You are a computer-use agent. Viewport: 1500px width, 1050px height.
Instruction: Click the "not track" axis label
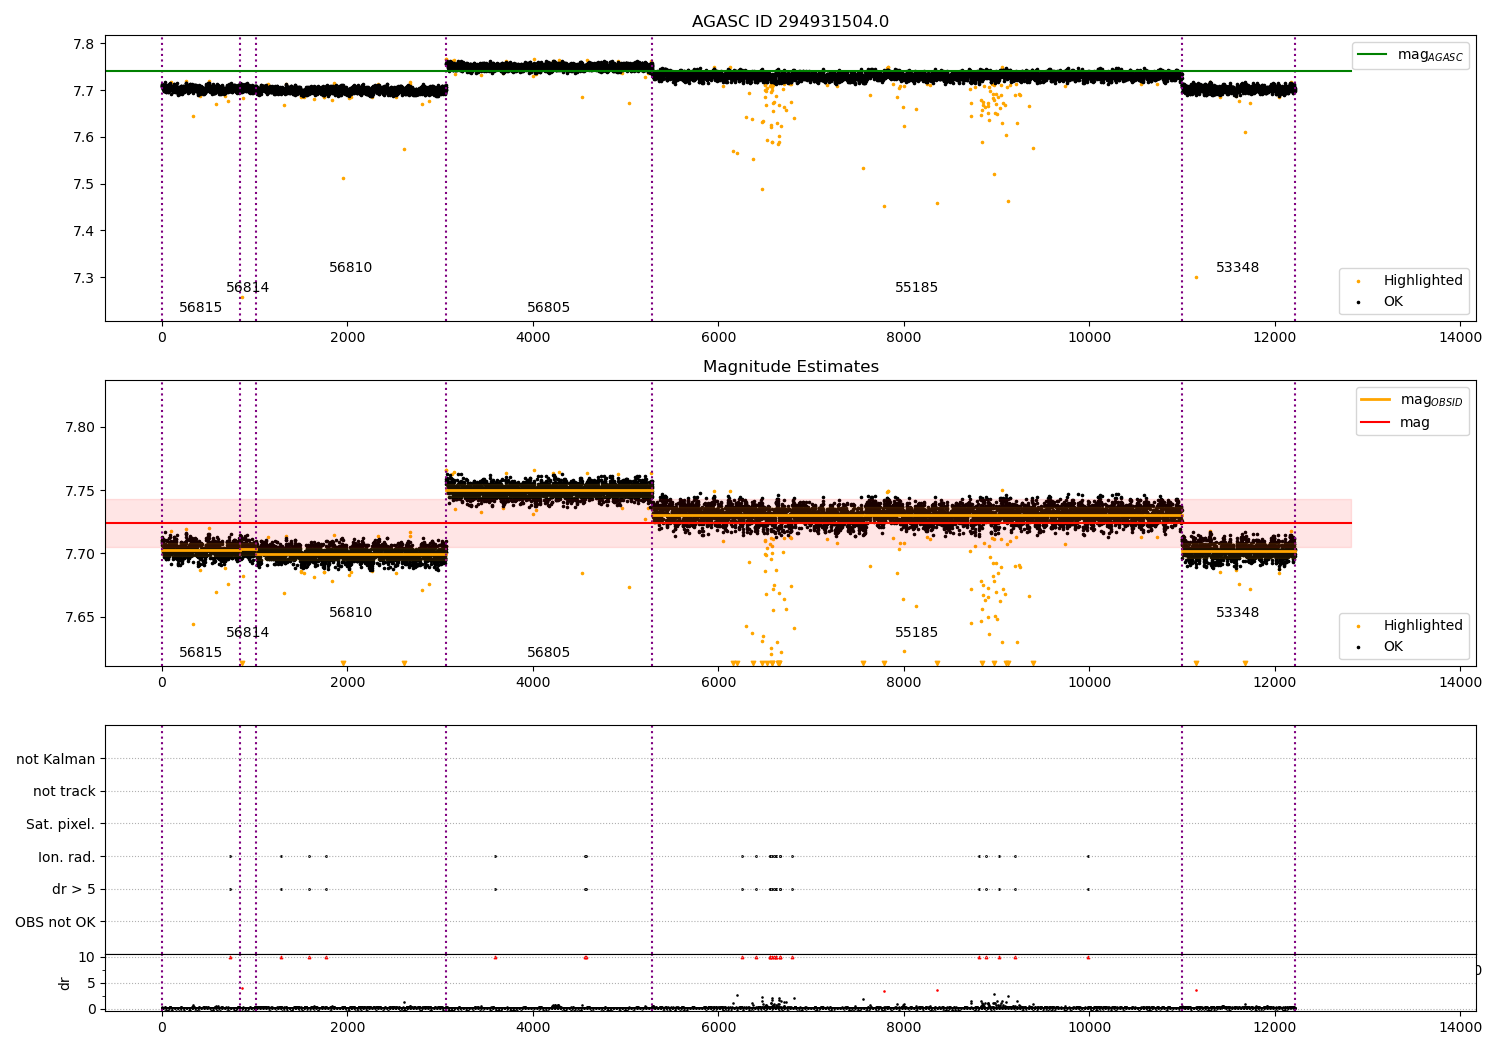(x=64, y=792)
